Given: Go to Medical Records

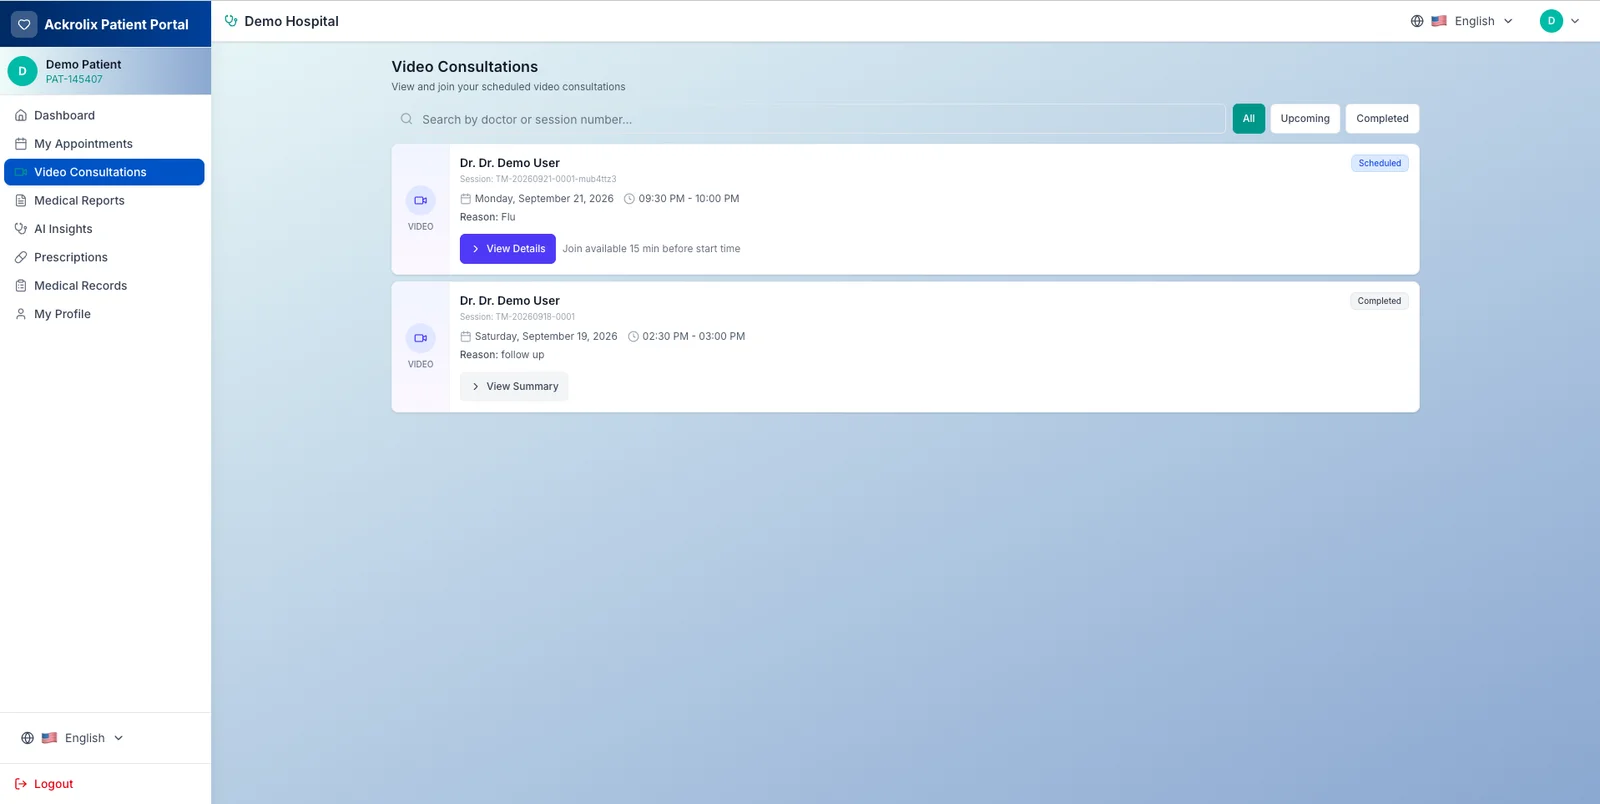Looking at the screenshot, I should (x=104, y=286).
